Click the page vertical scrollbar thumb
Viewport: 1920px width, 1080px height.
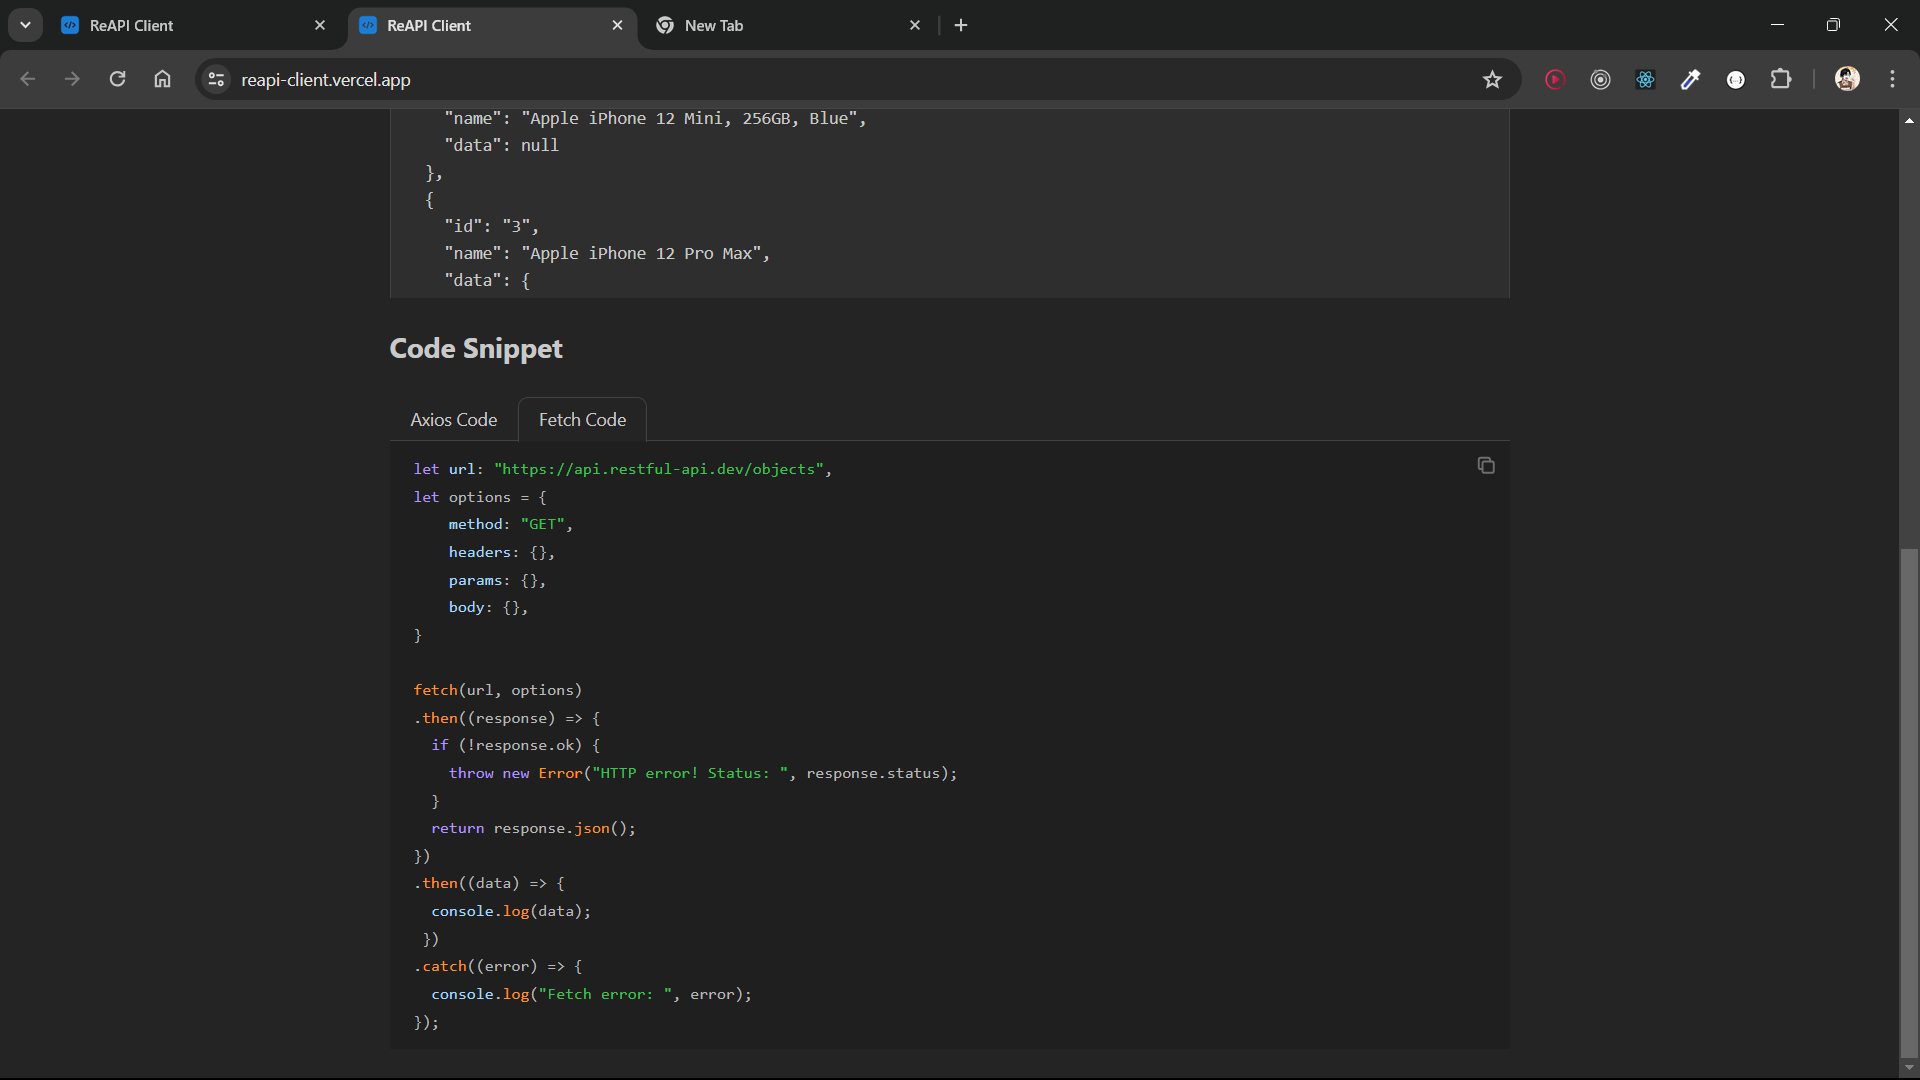pyautogui.click(x=1909, y=800)
